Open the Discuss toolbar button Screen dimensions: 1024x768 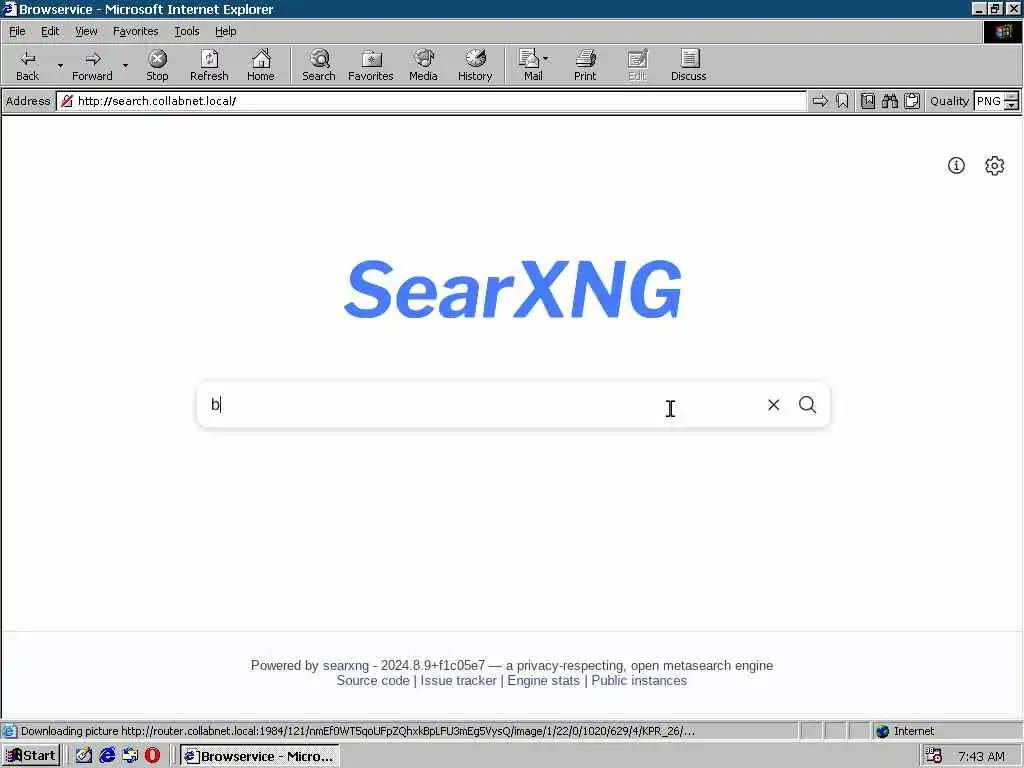click(x=689, y=65)
